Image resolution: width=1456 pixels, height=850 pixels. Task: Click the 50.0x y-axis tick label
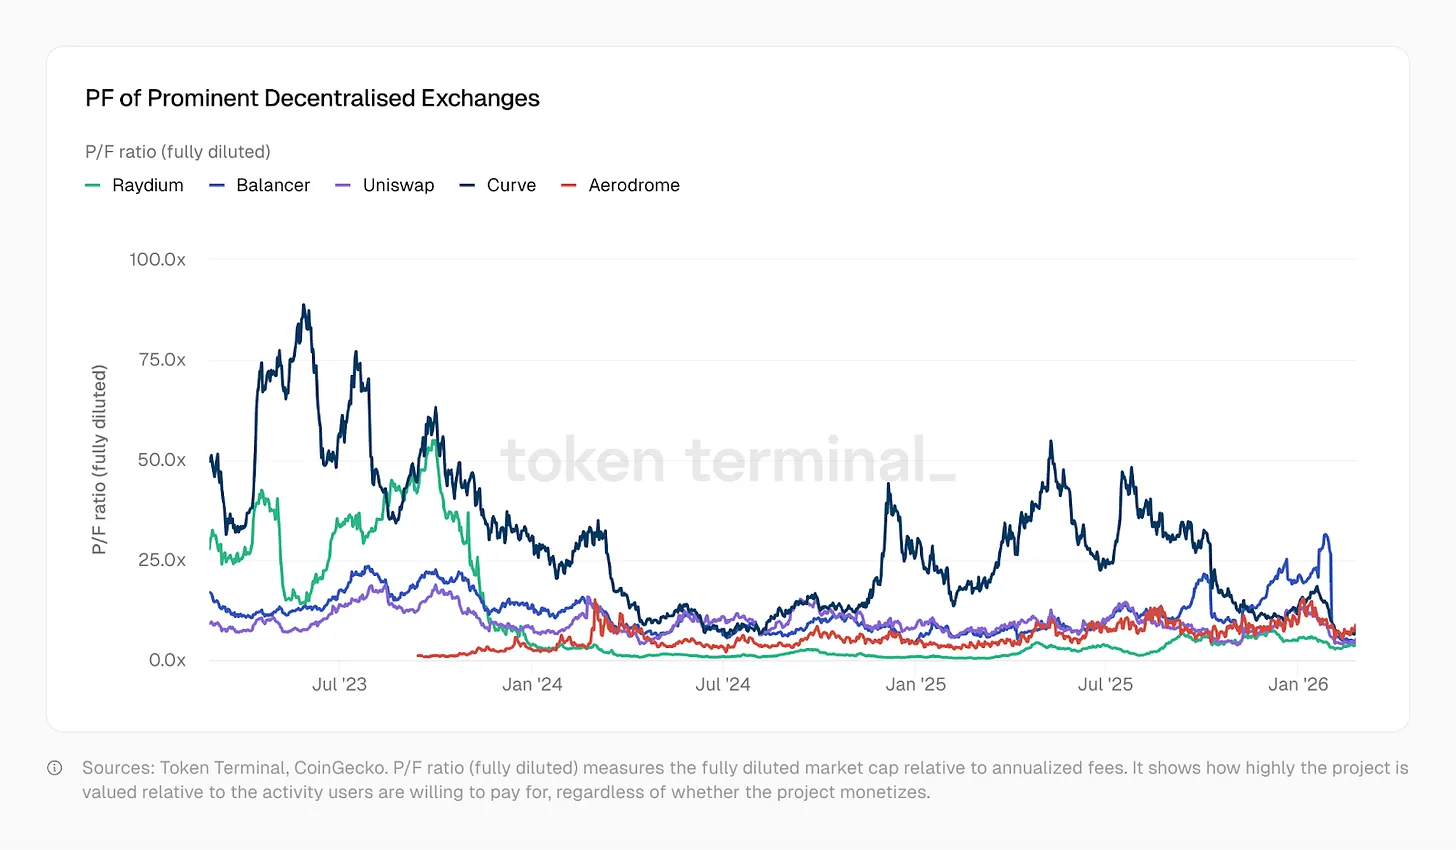161,460
